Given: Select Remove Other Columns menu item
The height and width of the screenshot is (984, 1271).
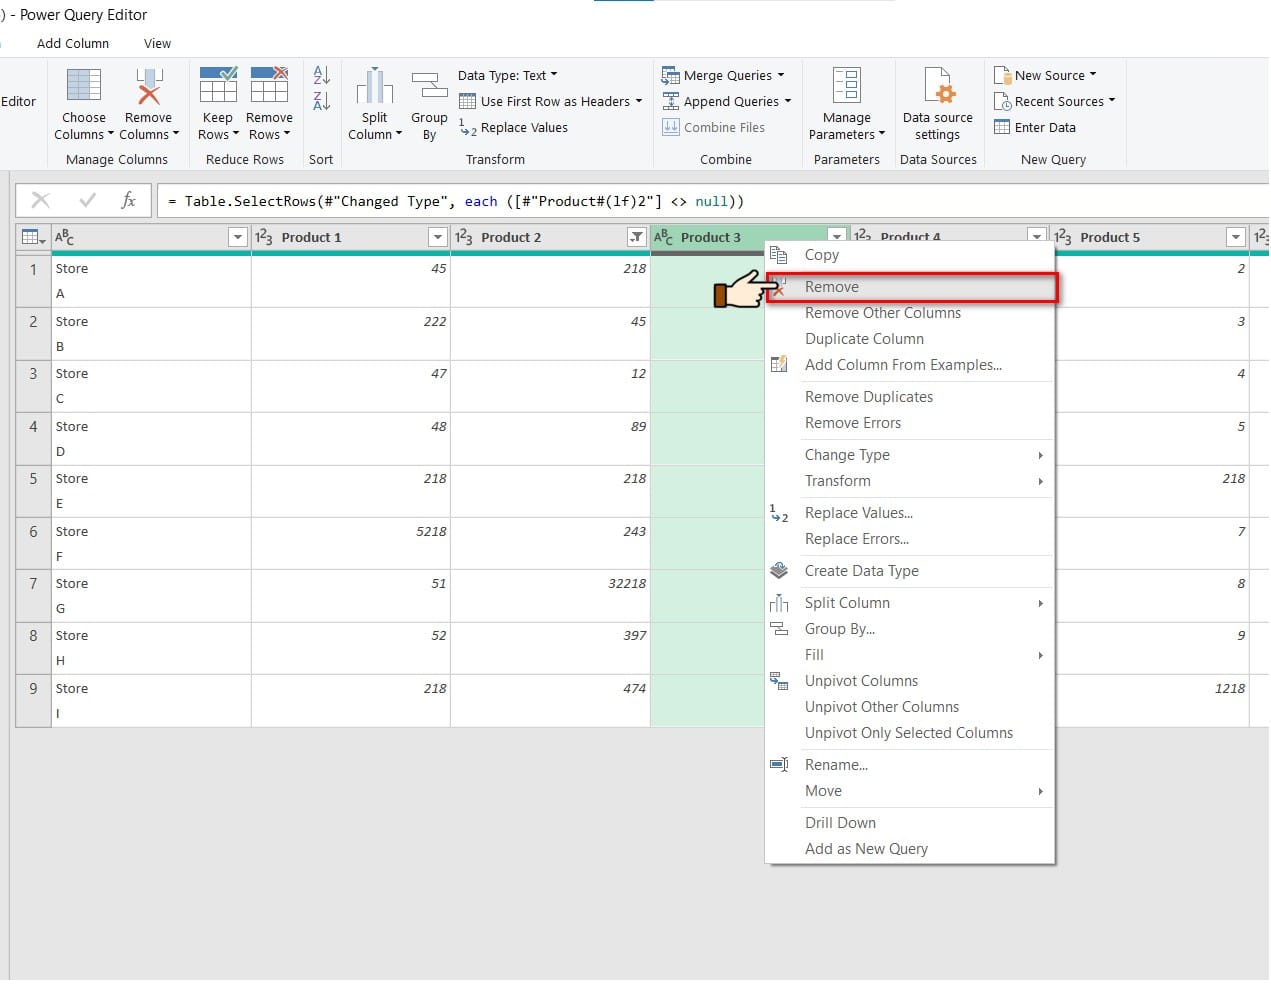Looking at the screenshot, I should pos(910,313).
